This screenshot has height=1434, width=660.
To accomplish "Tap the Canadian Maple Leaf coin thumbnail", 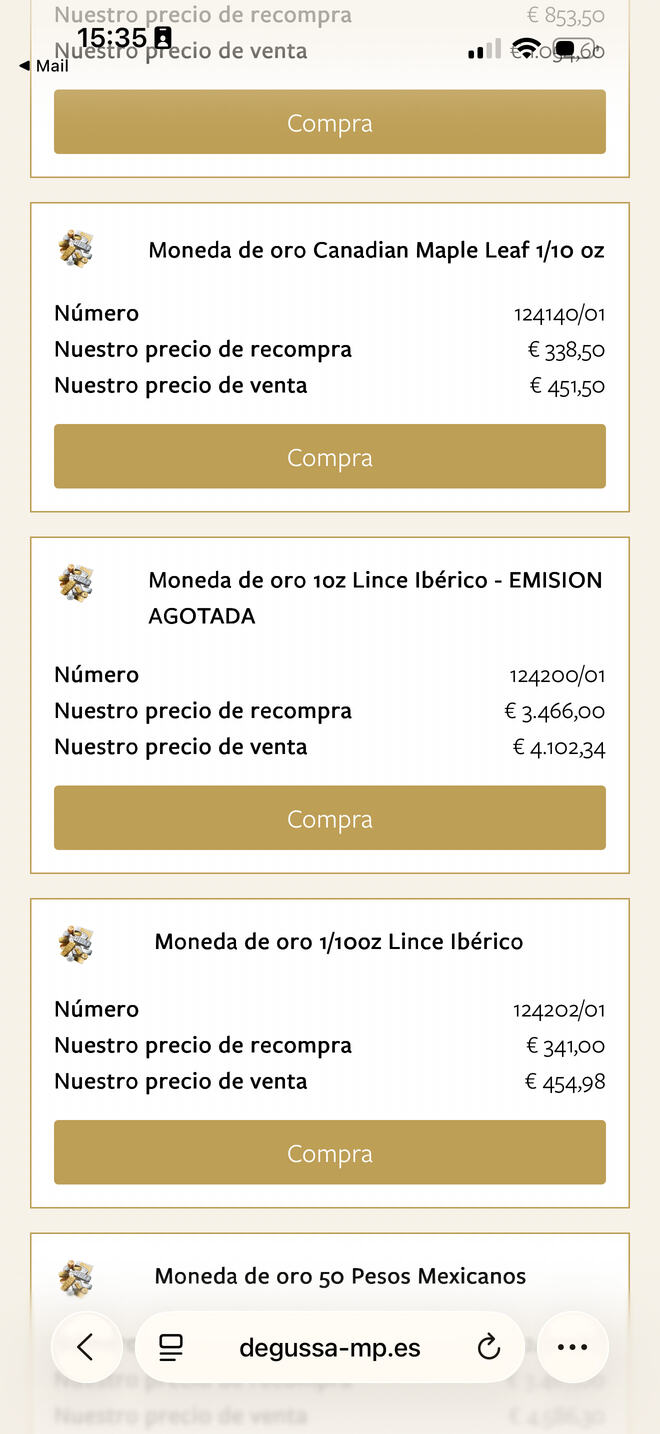I will 76,248.
